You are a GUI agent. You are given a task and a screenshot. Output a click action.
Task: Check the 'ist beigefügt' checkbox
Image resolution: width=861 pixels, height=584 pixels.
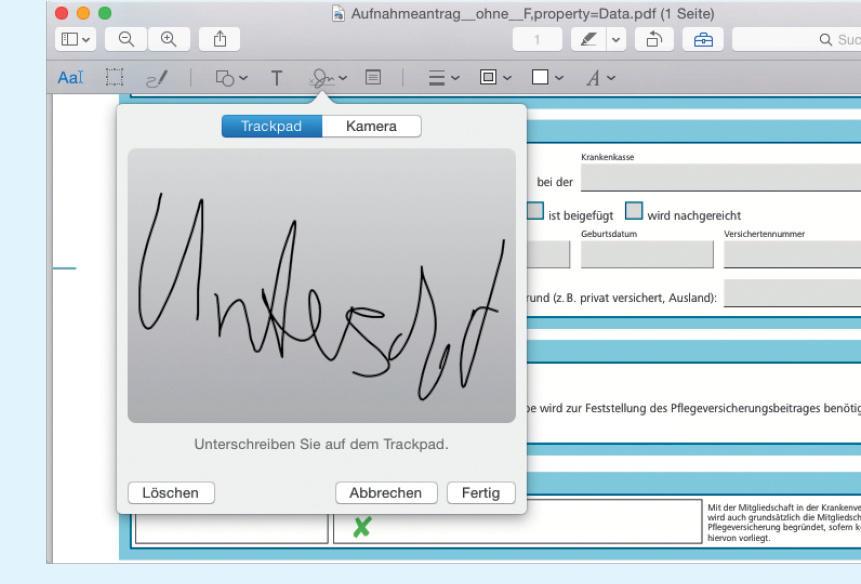pyautogui.click(x=535, y=211)
